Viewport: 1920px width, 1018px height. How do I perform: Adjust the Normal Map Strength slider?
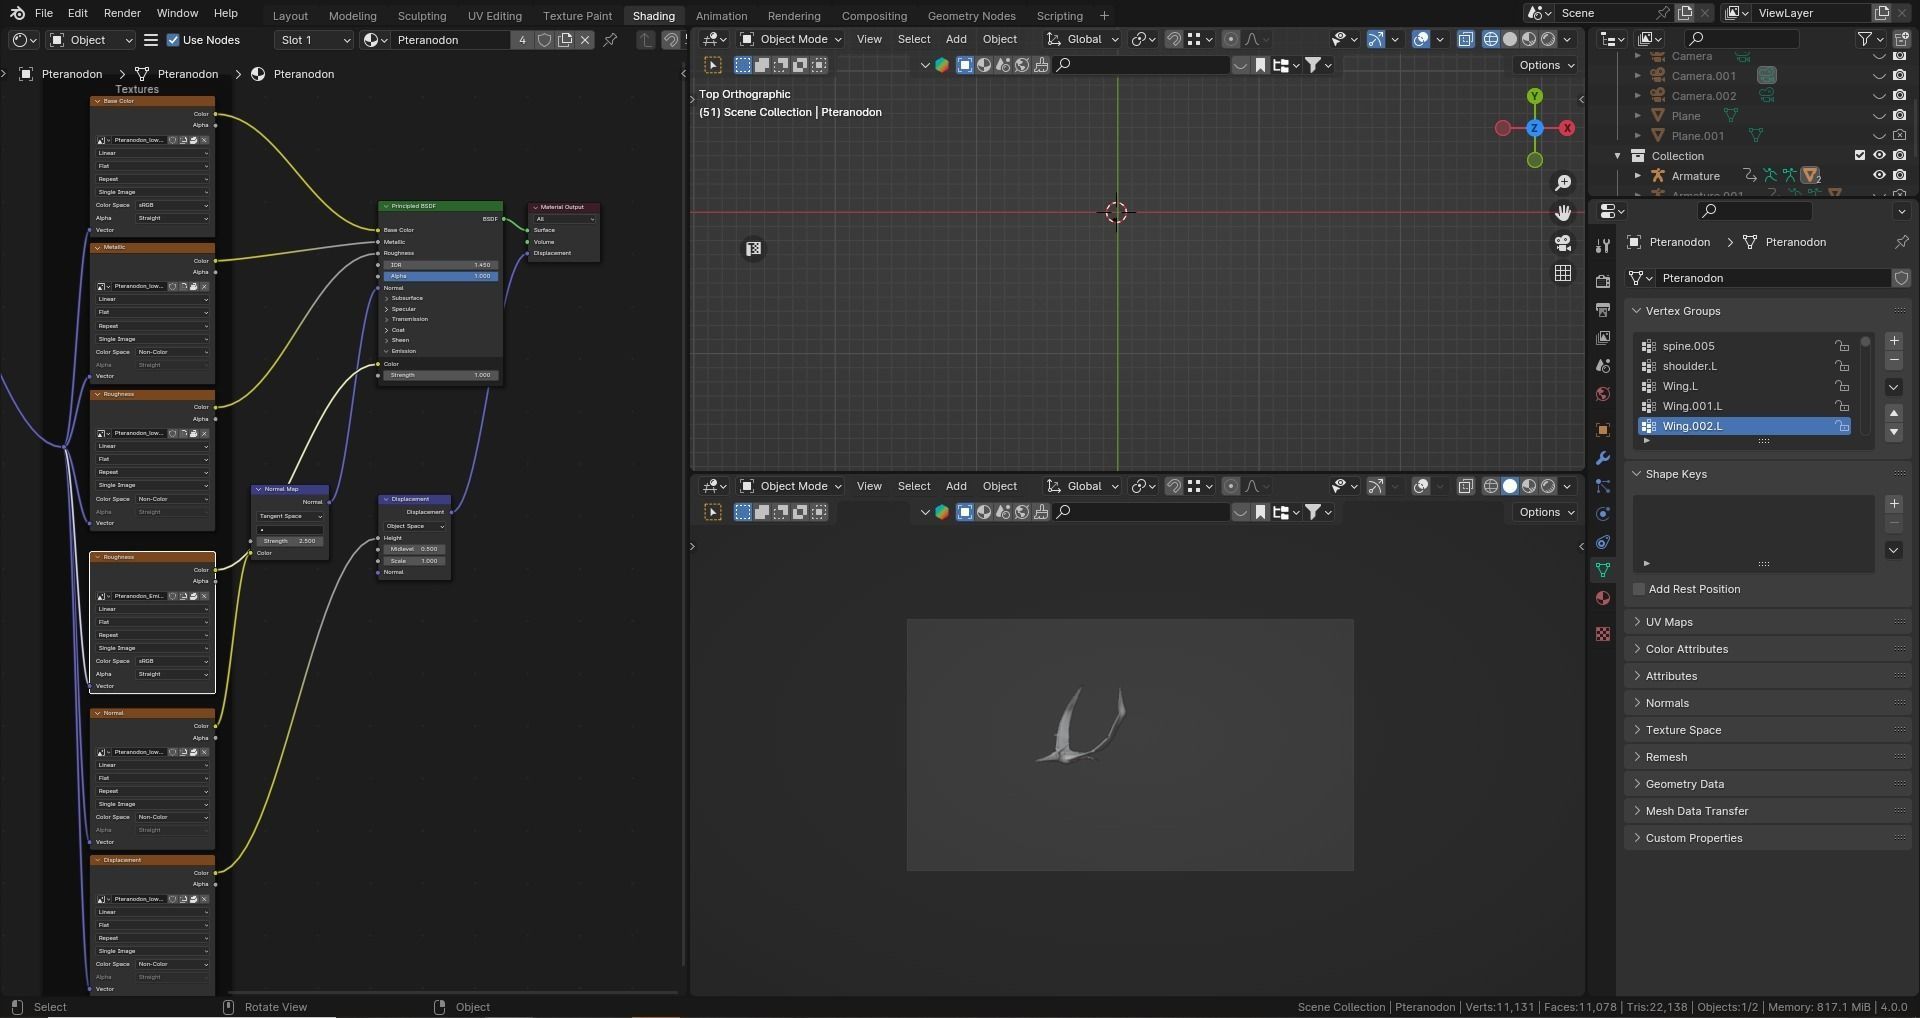[x=289, y=541]
